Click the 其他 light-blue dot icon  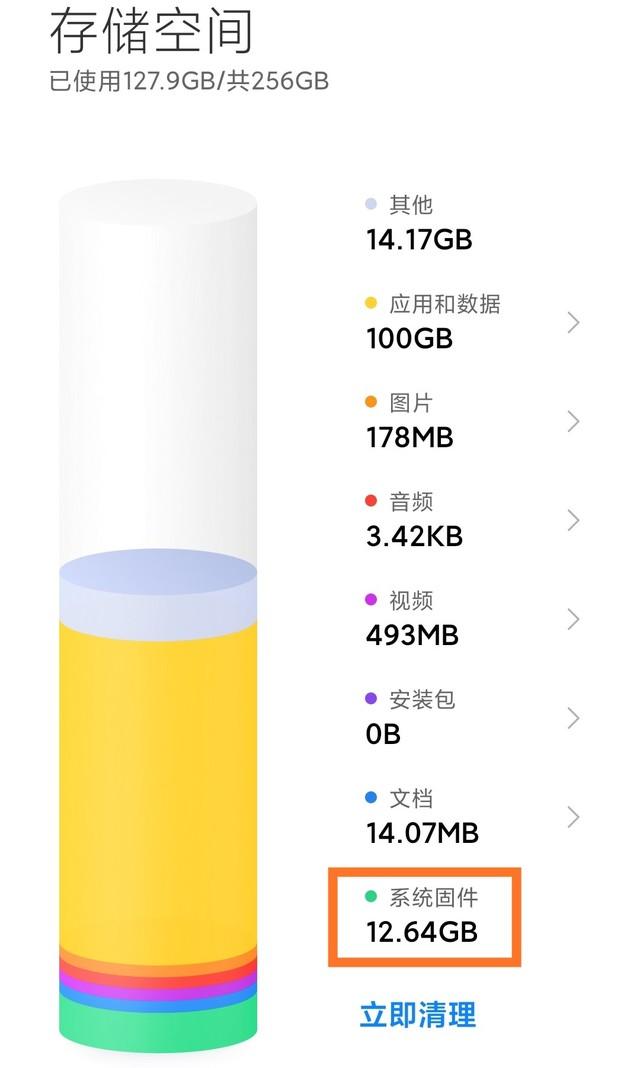[371, 204]
